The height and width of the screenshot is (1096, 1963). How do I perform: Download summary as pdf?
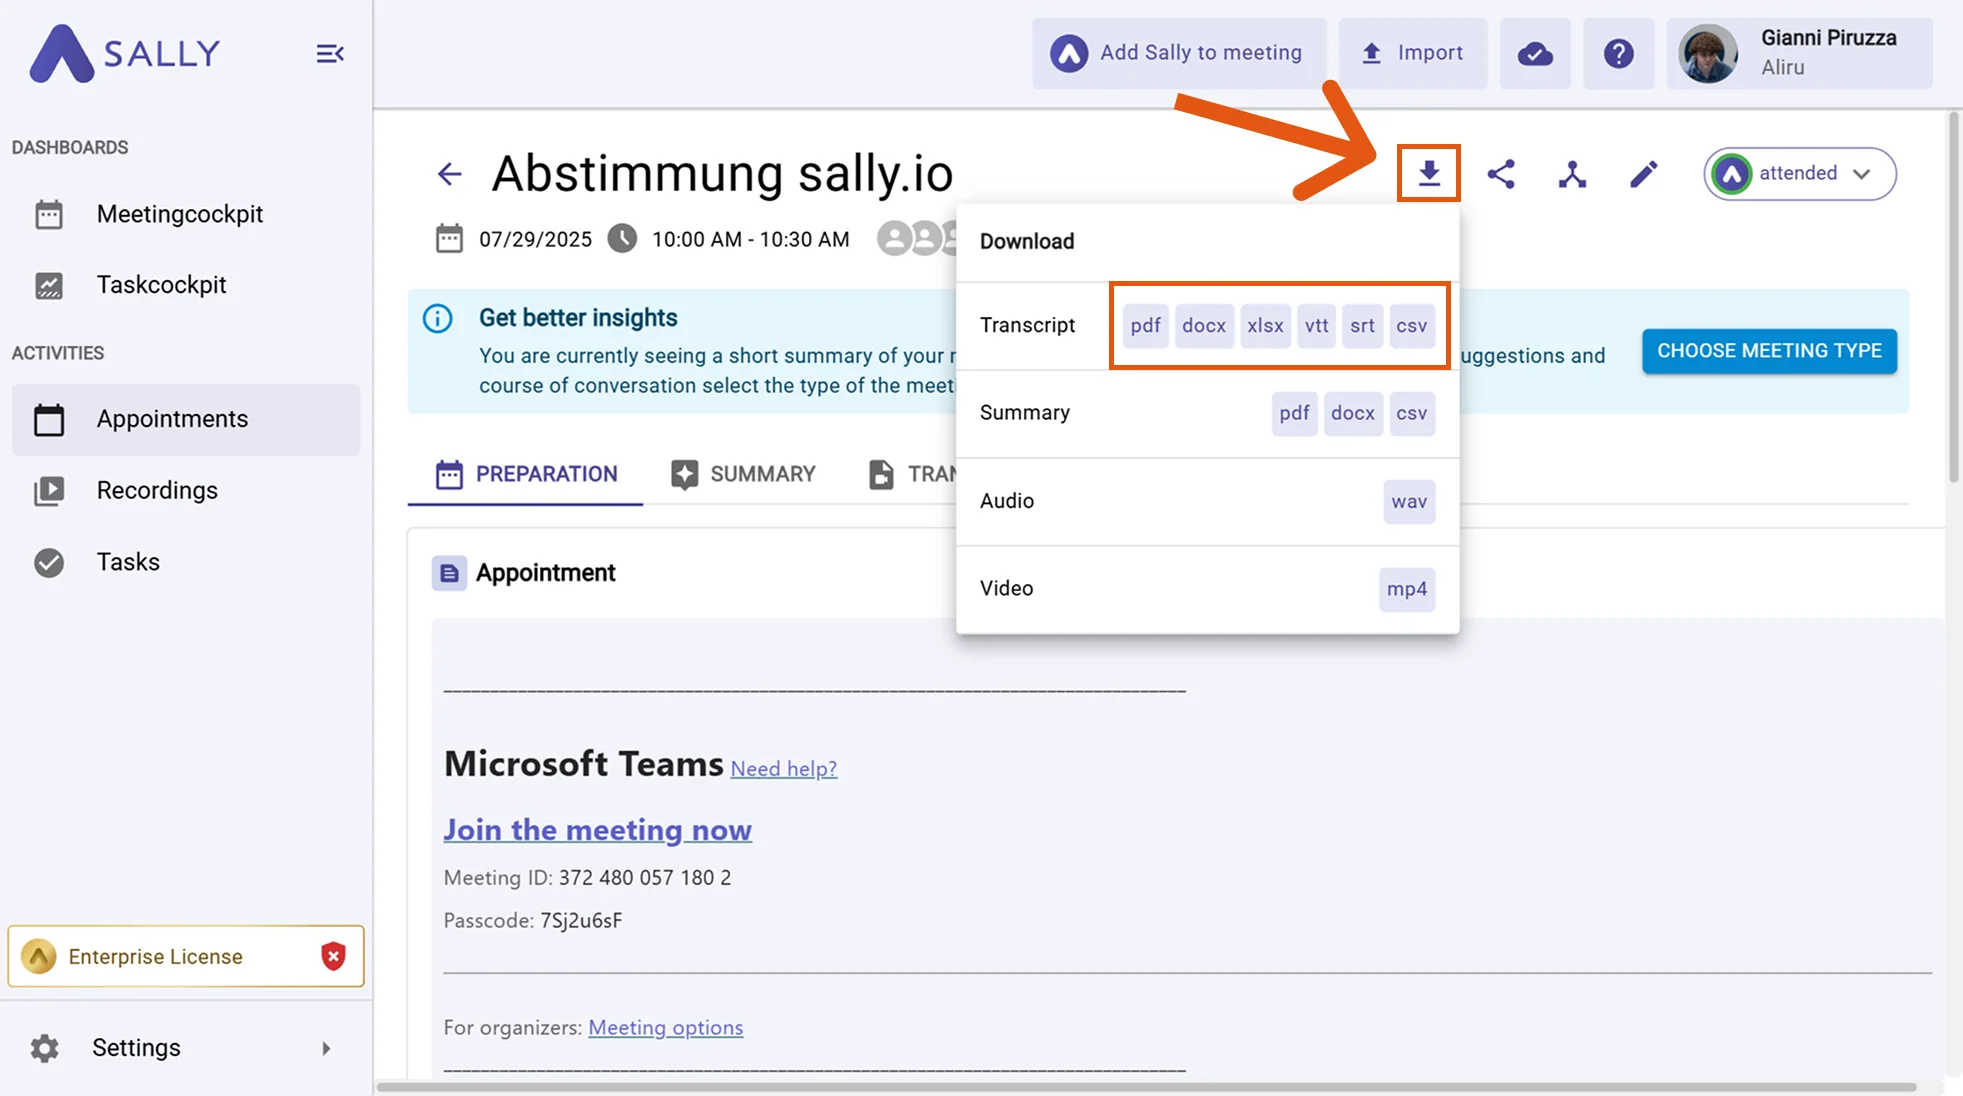click(x=1294, y=413)
